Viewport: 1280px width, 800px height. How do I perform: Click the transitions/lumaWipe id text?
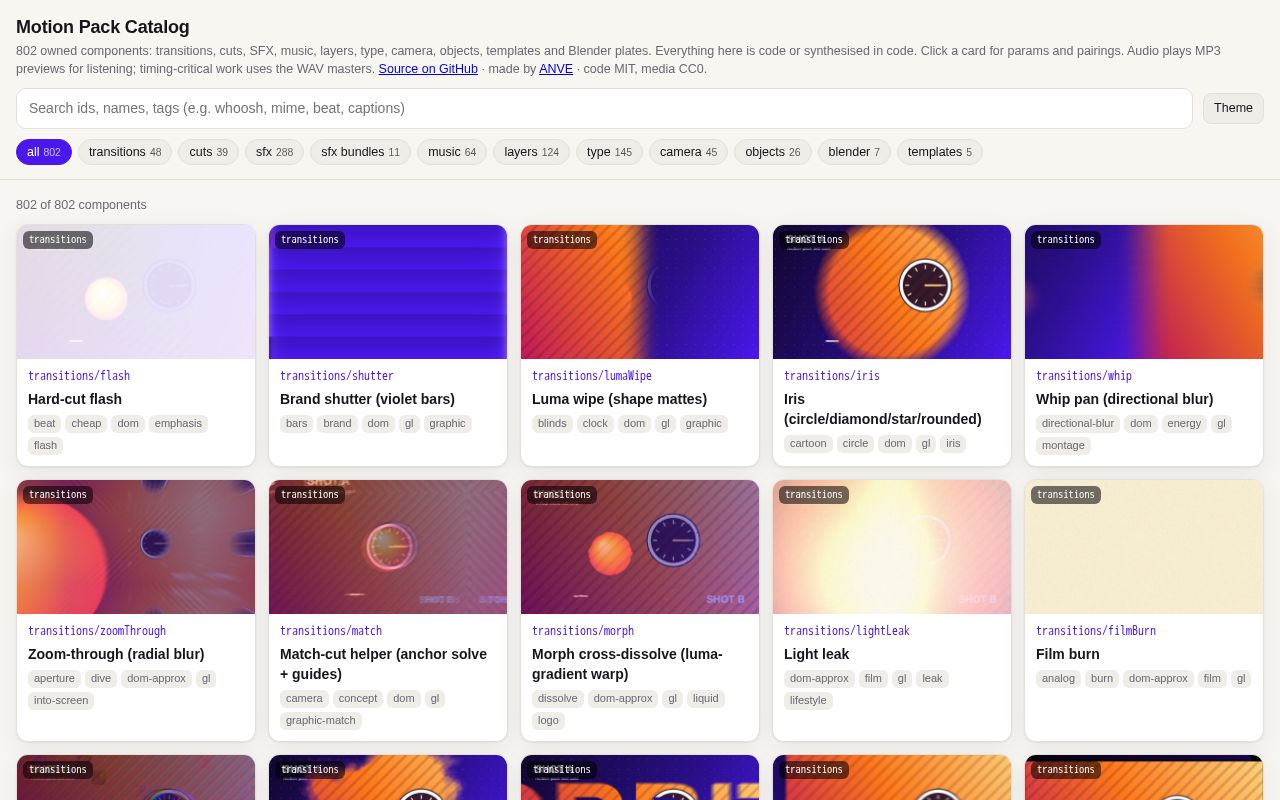592,376
